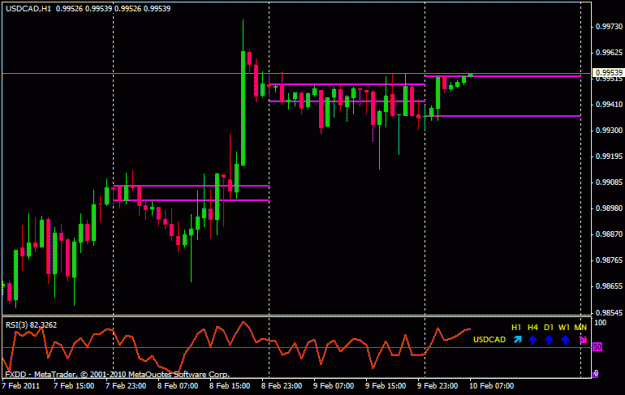Click the 100 level on RSI scale
This screenshot has width=625, height=395.
click(x=600, y=322)
